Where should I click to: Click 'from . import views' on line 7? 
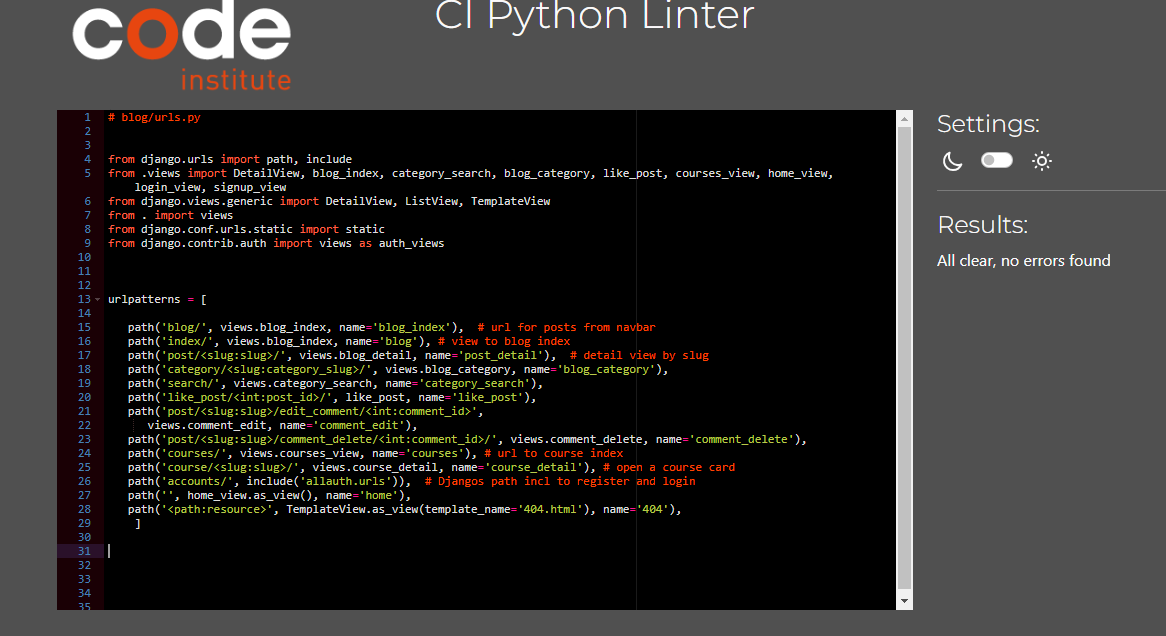click(170, 215)
